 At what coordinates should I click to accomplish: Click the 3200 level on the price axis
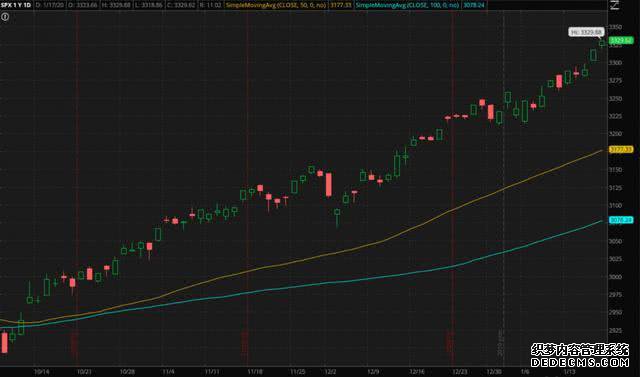(x=616, y=134)
